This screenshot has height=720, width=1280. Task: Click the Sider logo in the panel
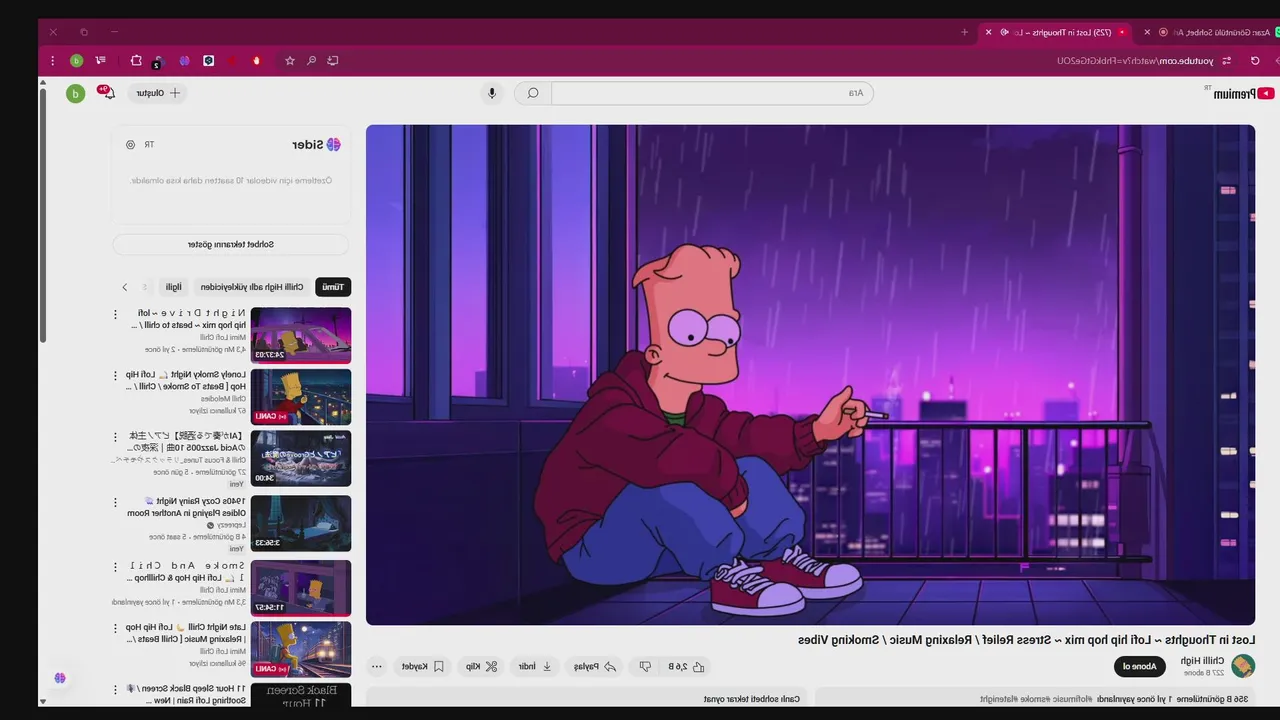pyautogui.click(x=317, y=145)
